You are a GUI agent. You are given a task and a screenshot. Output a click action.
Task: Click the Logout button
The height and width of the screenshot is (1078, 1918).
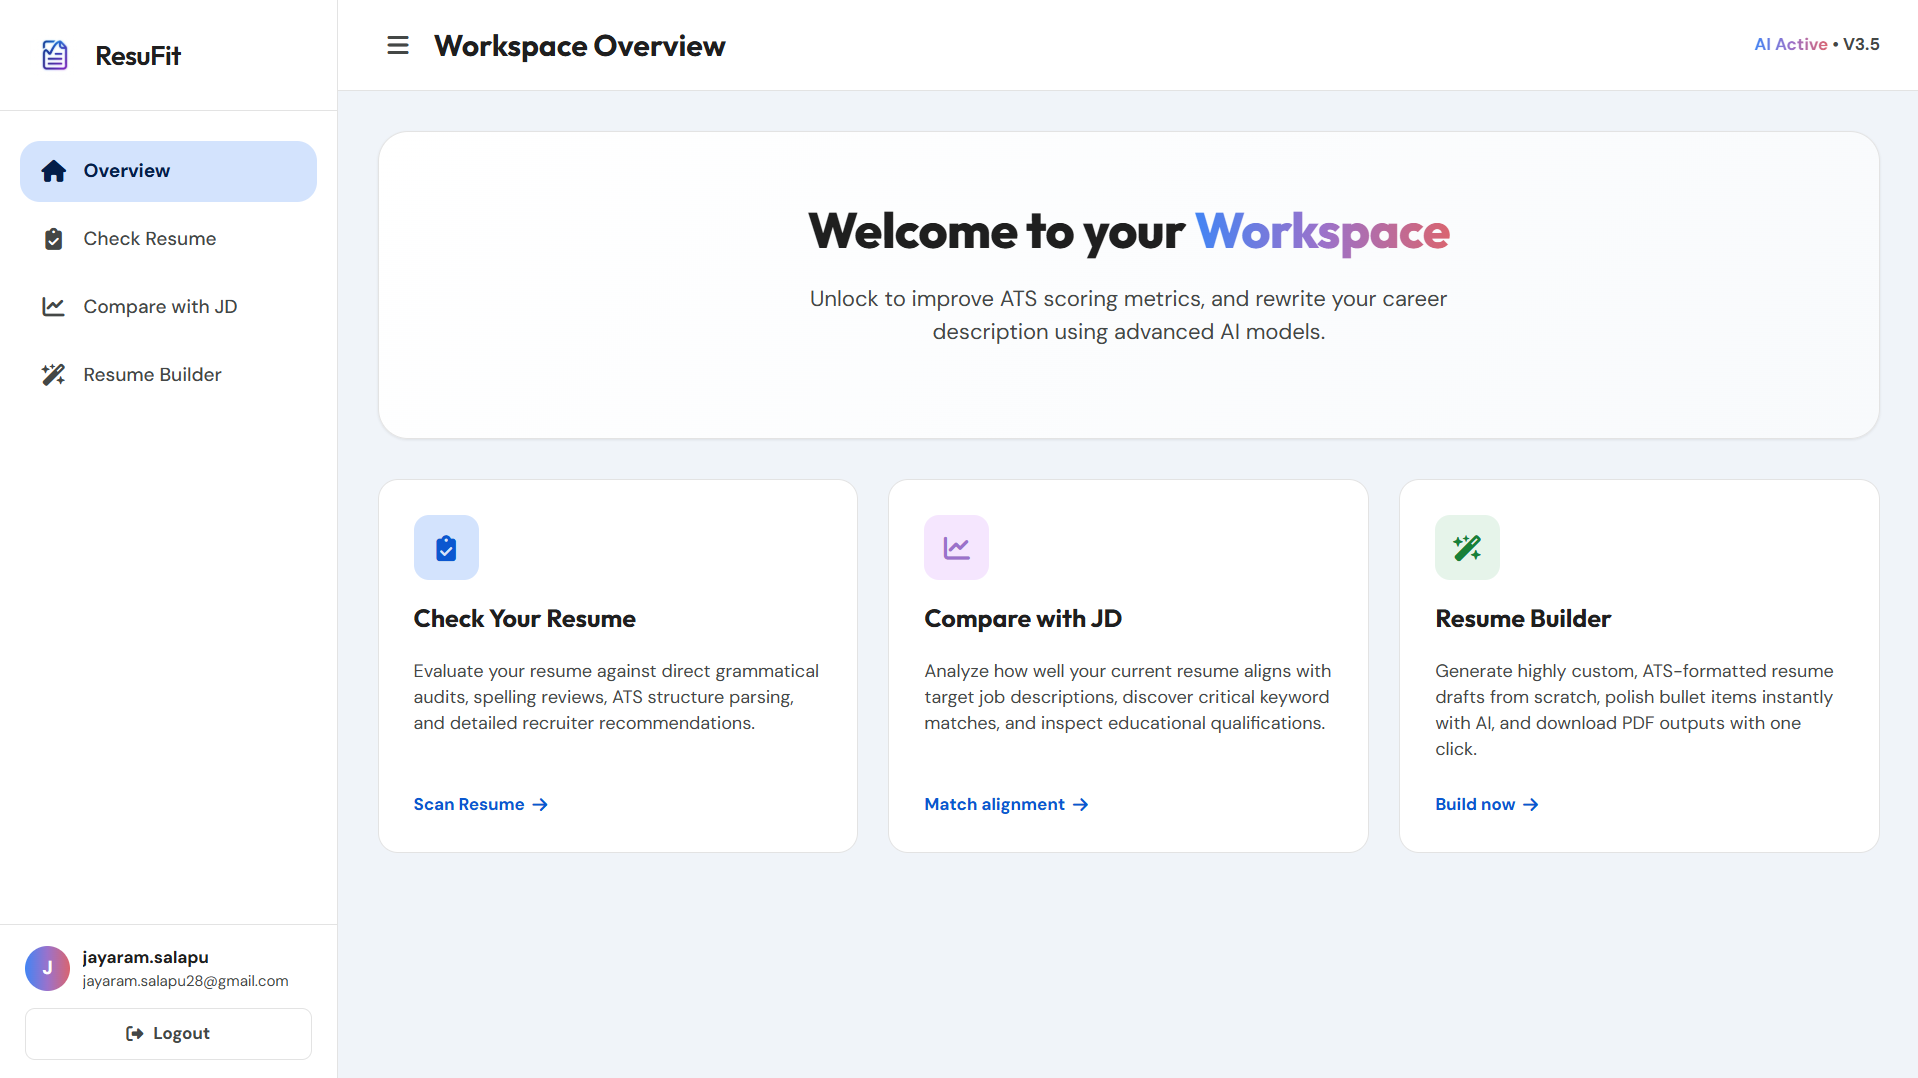[168, 1034]
